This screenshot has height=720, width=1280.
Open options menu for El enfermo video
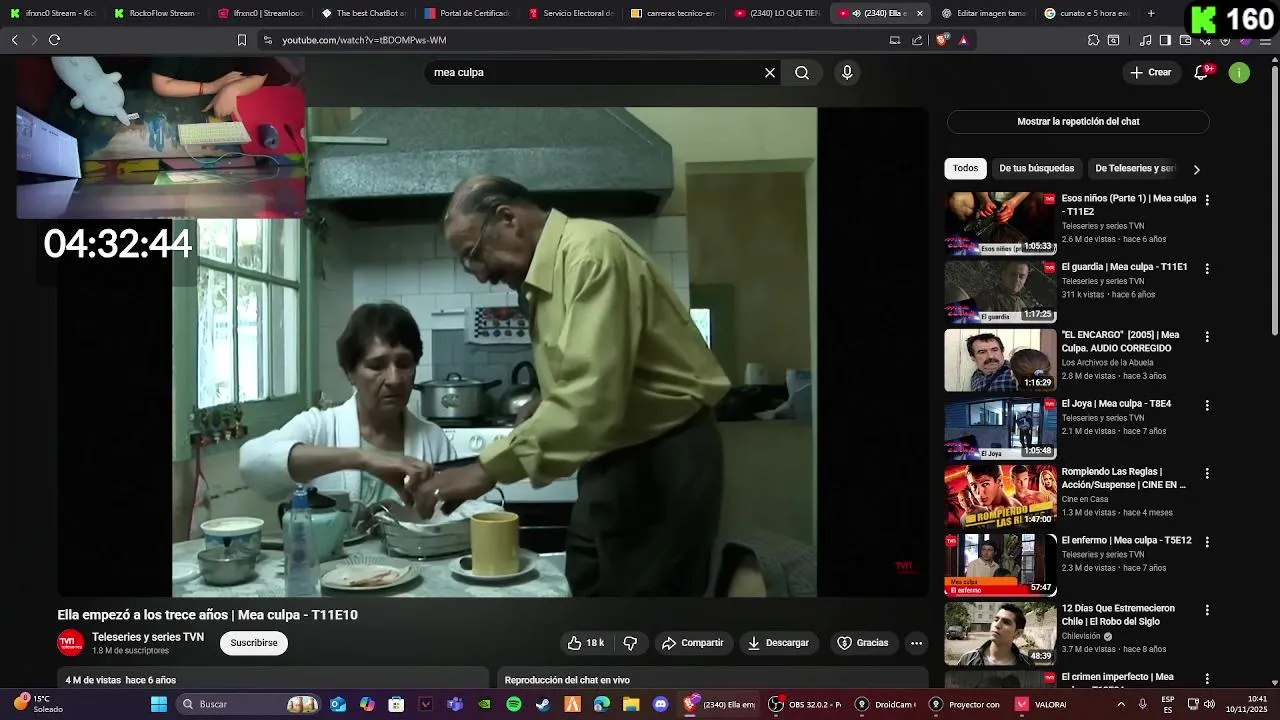[1207, 542]
